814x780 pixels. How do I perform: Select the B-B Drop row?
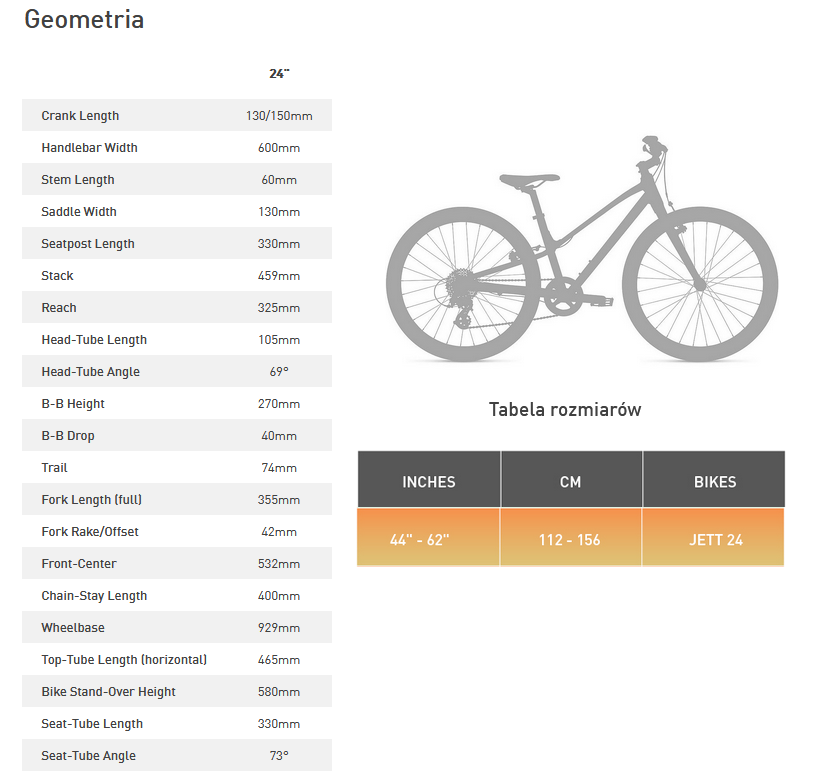click(x=177, y=435)
